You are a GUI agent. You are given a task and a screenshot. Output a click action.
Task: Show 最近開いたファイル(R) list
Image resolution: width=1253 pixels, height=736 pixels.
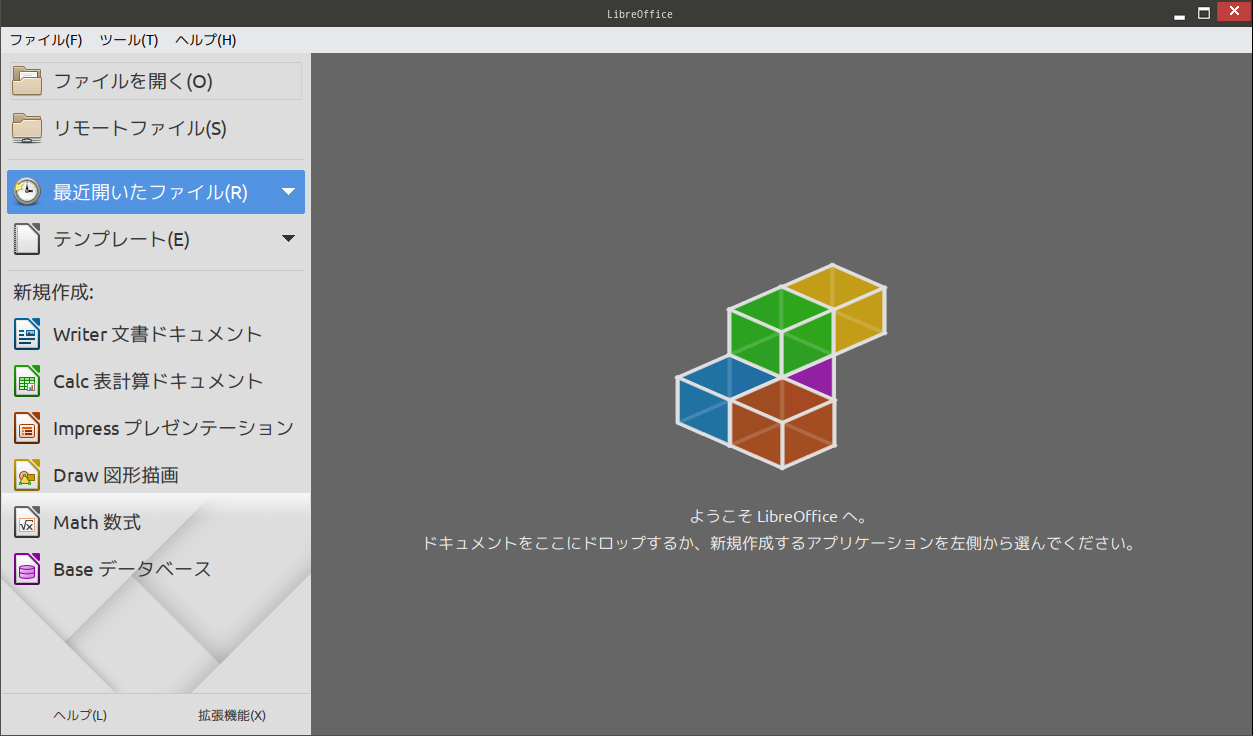point(156,192)
